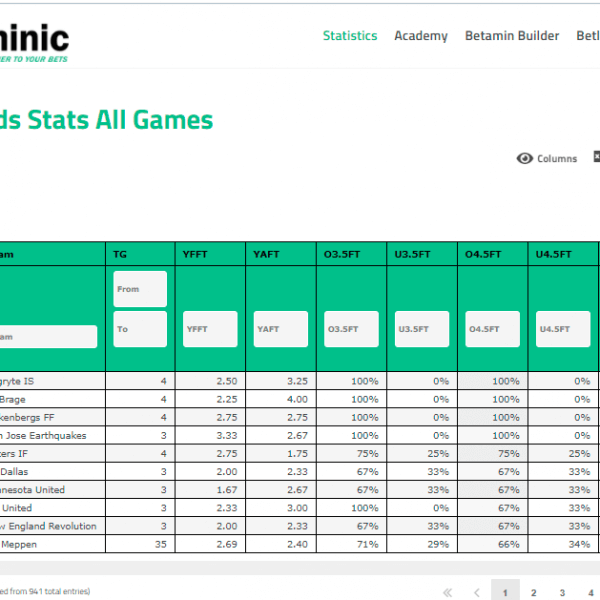The image size is (600, 600).
Task: Click the 4.00 YAFT value
Action: (297, 399)
